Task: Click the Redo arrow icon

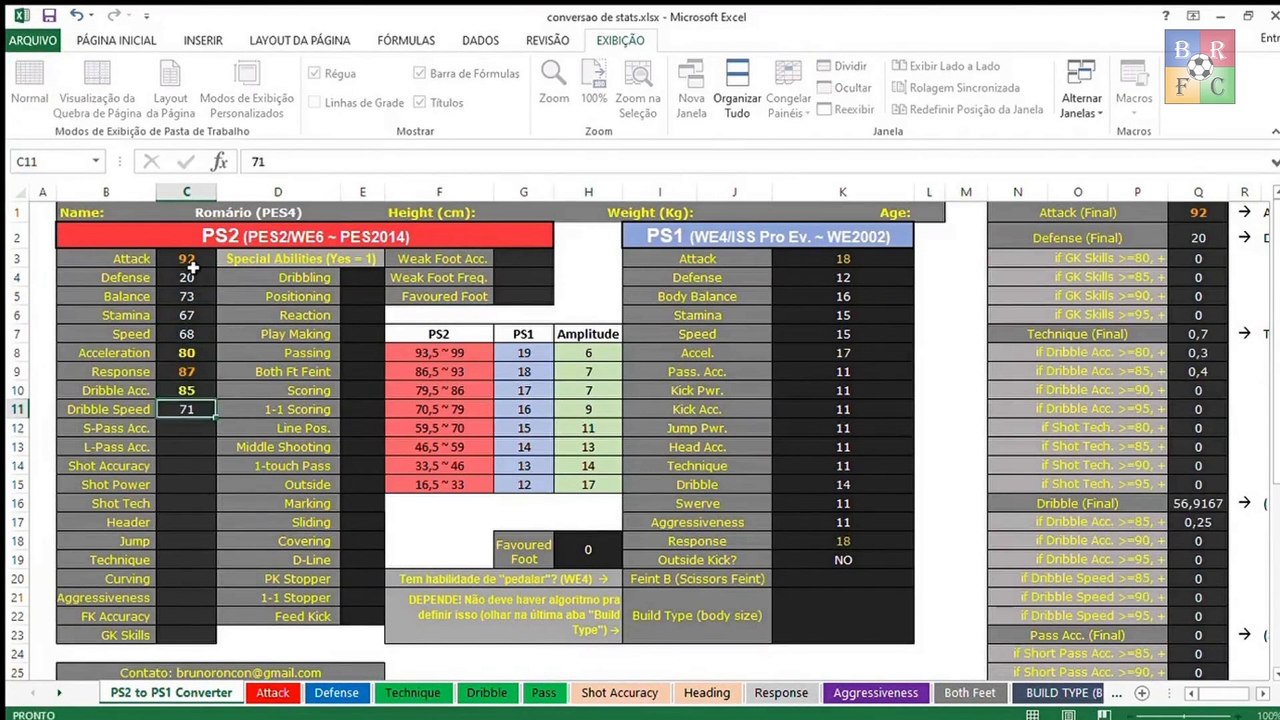Action: [113, 16]
